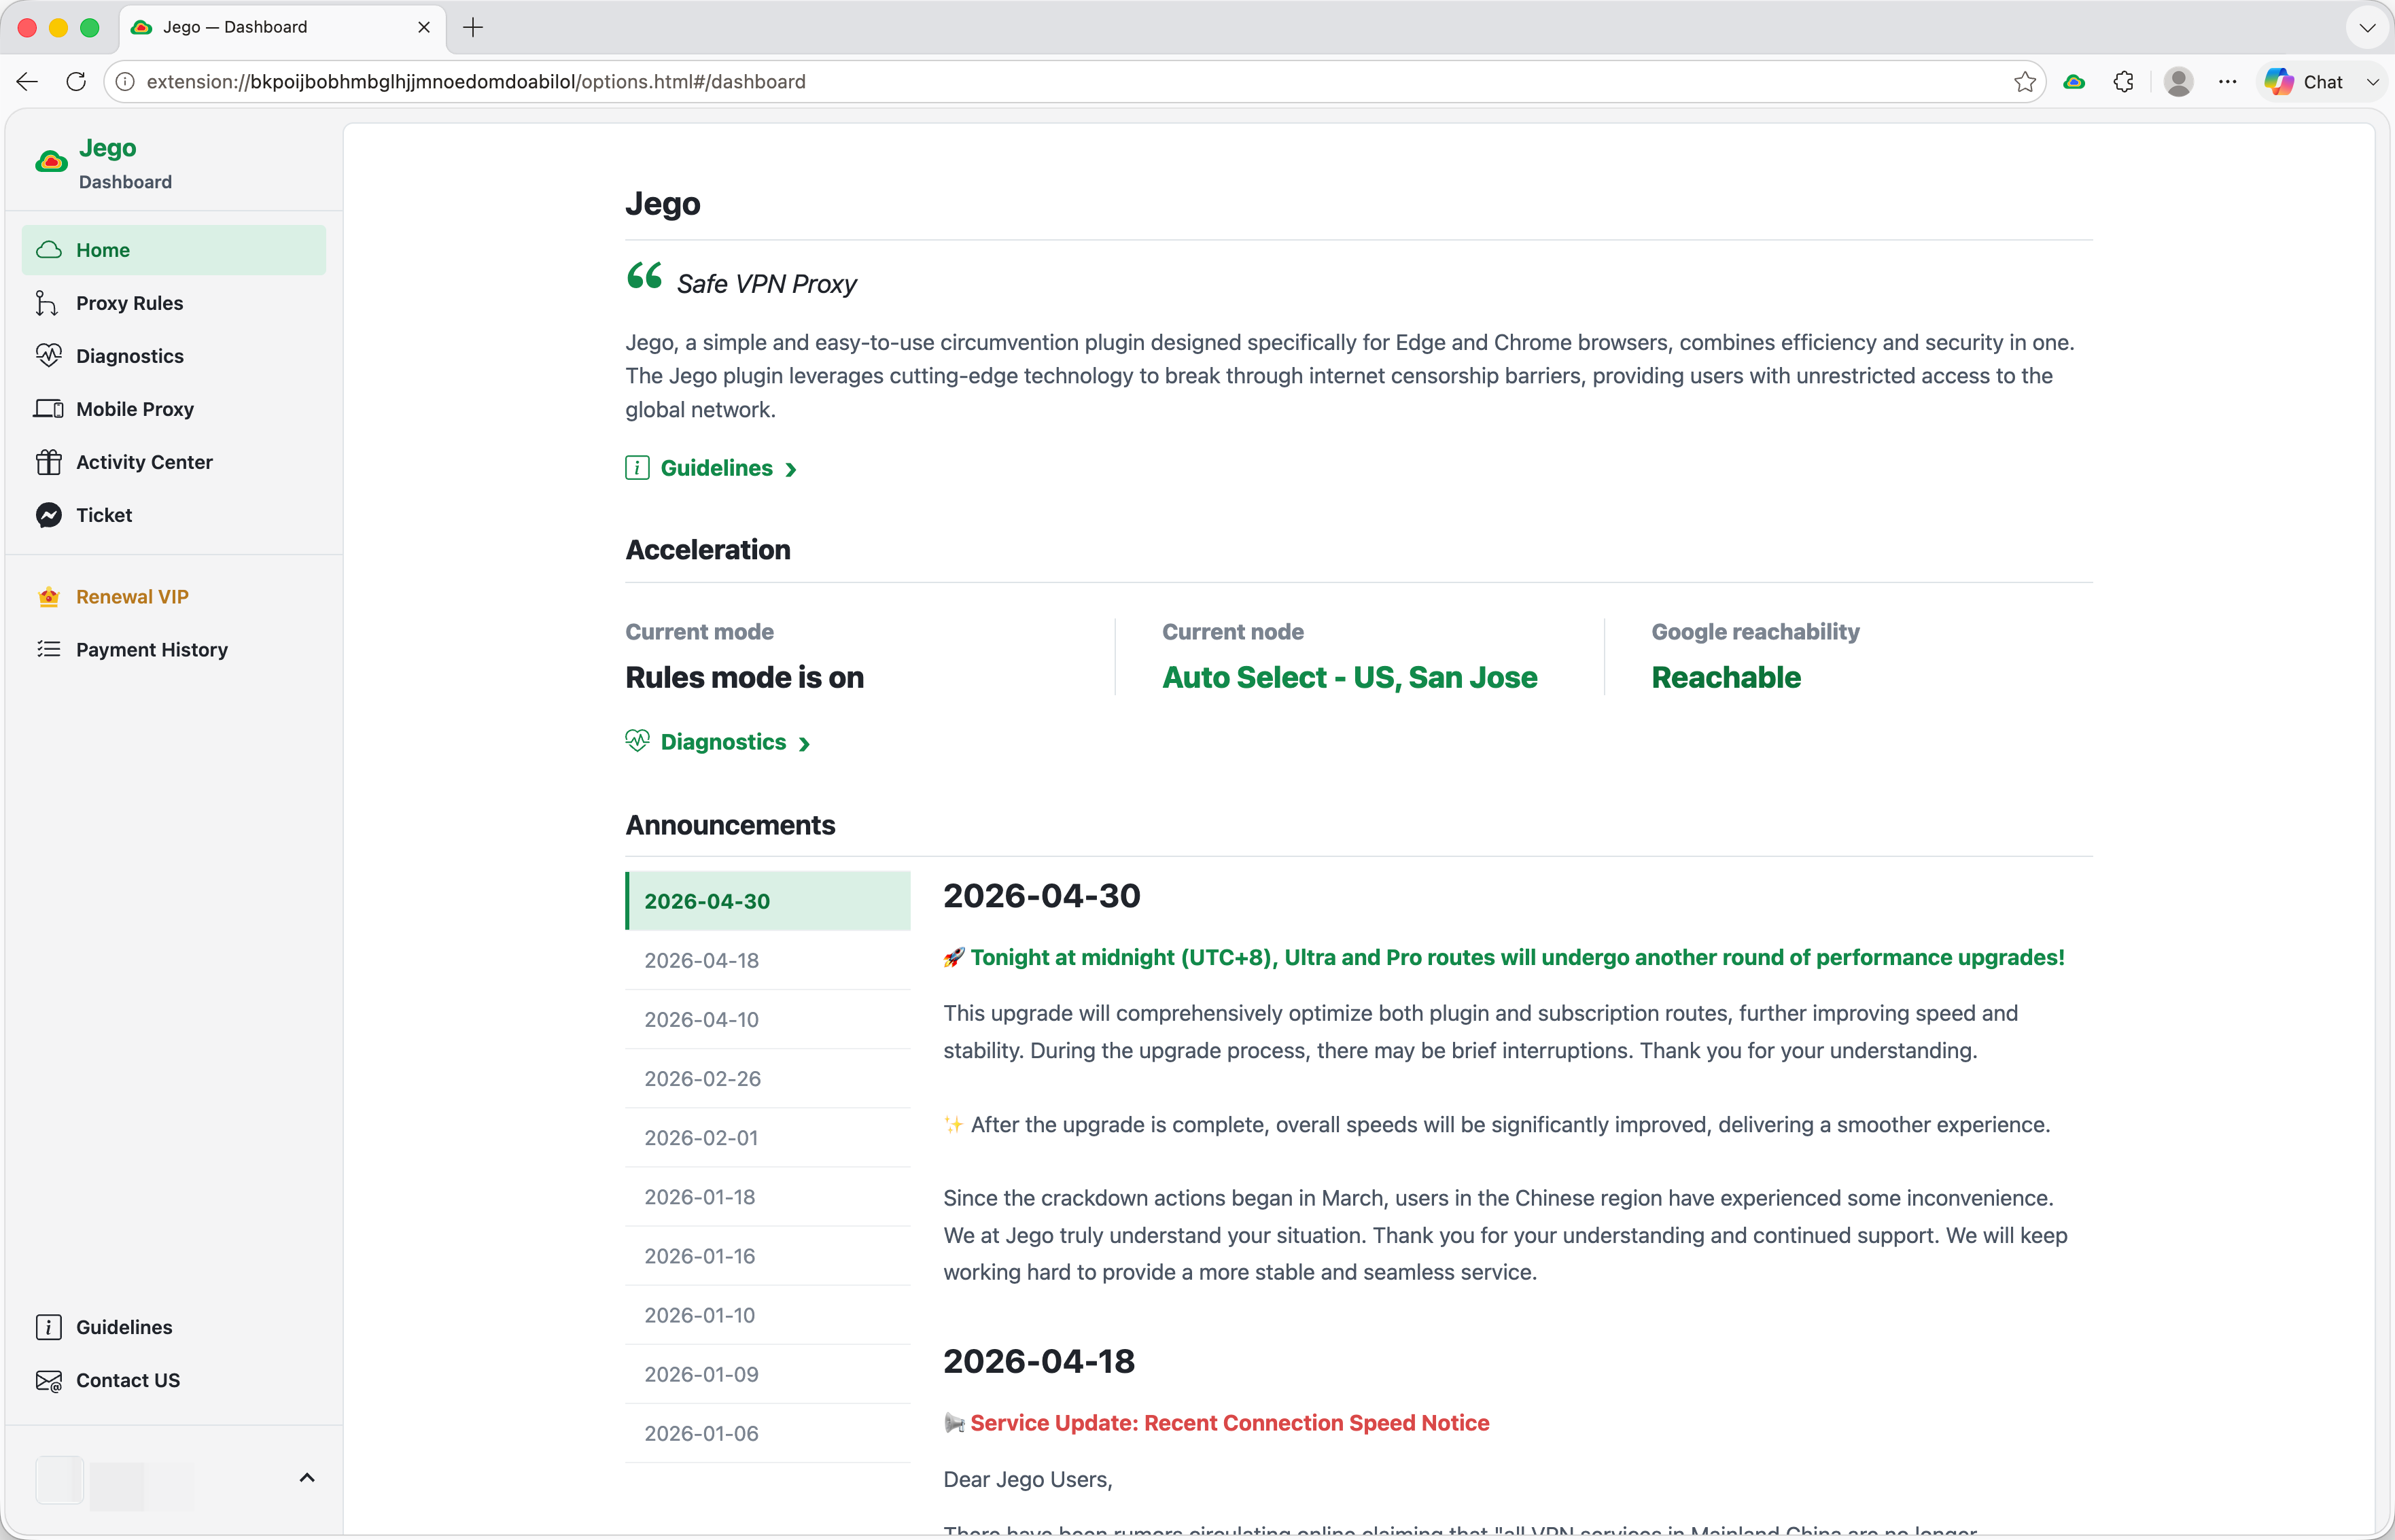Click the chevron next to Guidelines link
This screenshot has height=1540, width=2395.
[791, 469]
